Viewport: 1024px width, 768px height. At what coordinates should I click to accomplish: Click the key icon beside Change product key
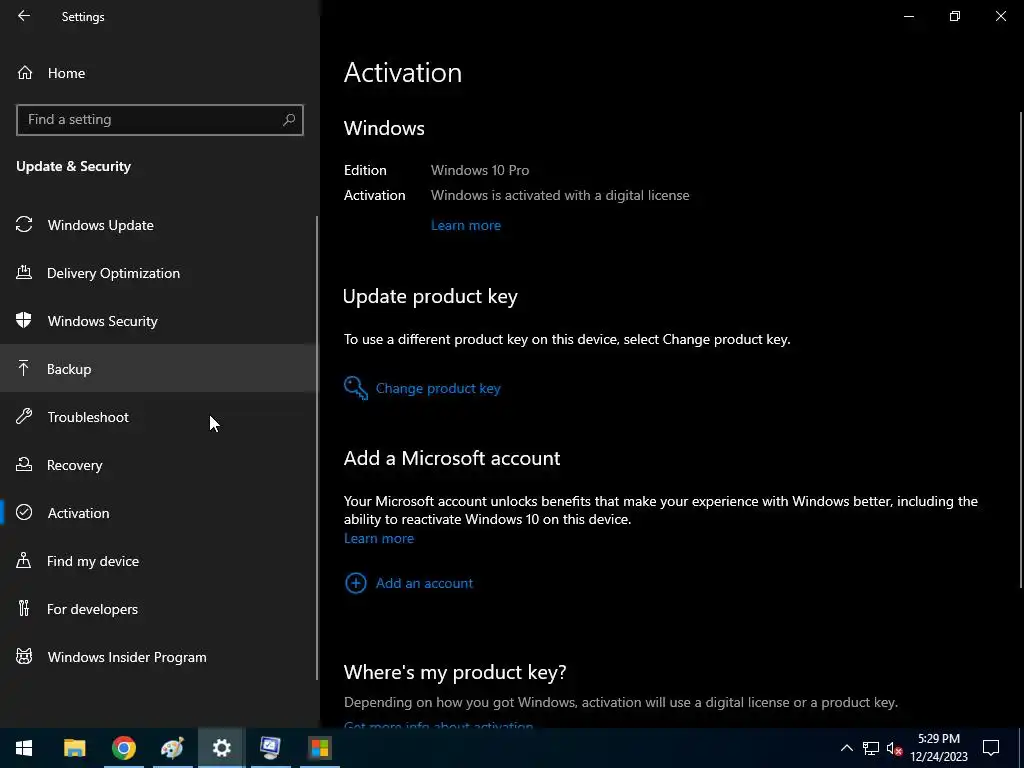coord(356,388)
